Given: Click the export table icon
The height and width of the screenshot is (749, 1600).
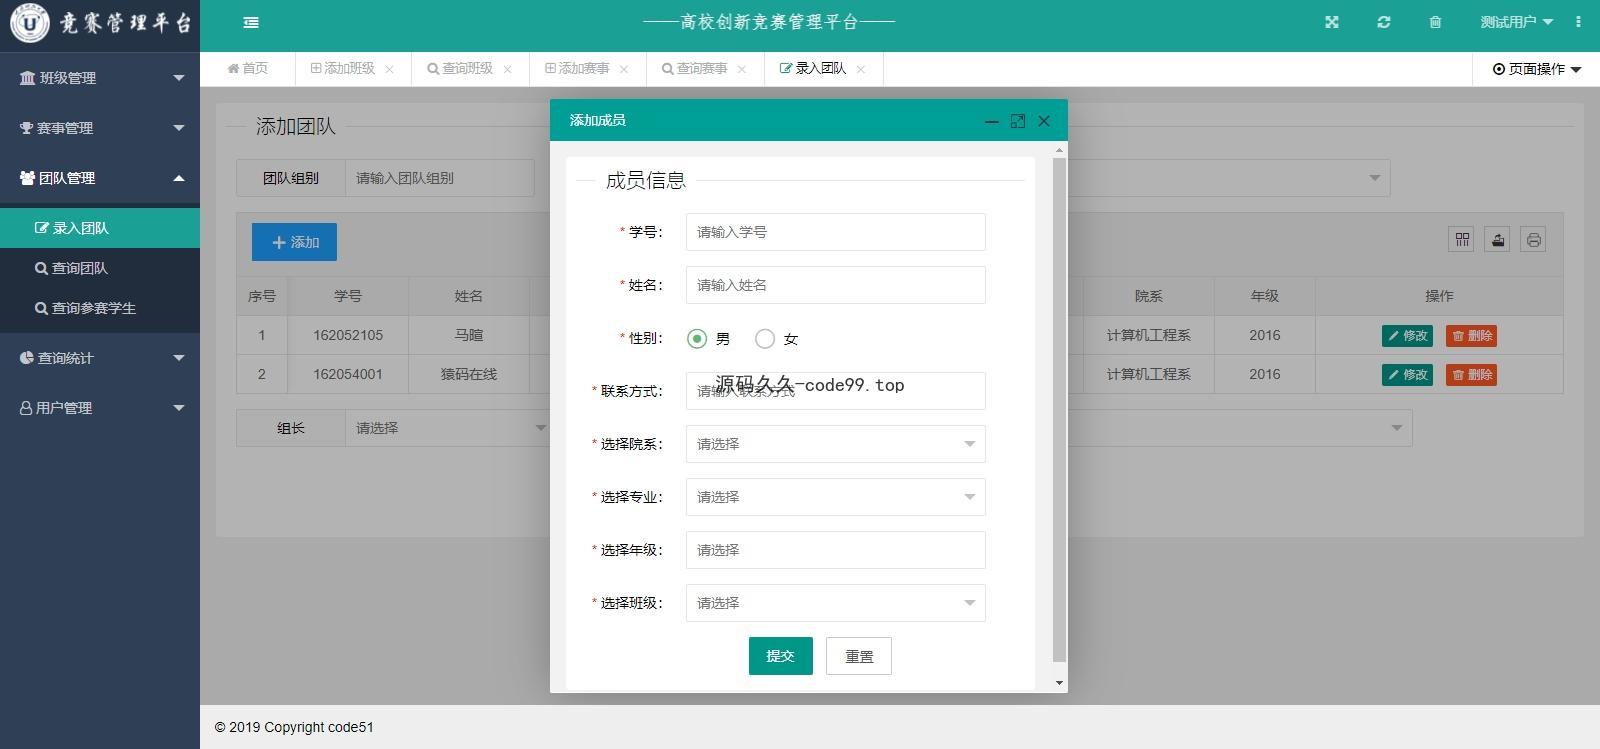Looking at the screenshot, I should coord(1498,239).
